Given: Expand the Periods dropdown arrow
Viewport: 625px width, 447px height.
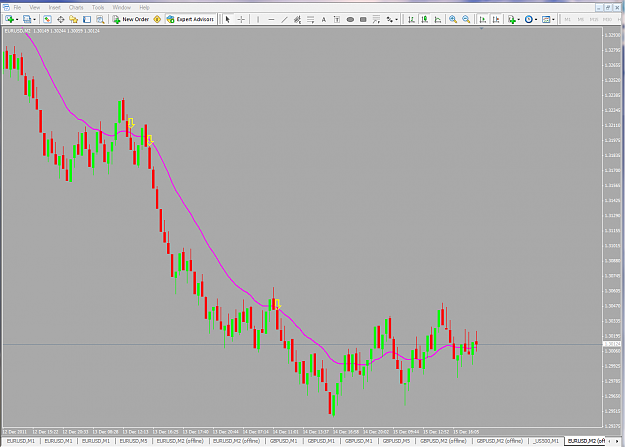Looking at the screenshot, I should [x=536, y=20].
